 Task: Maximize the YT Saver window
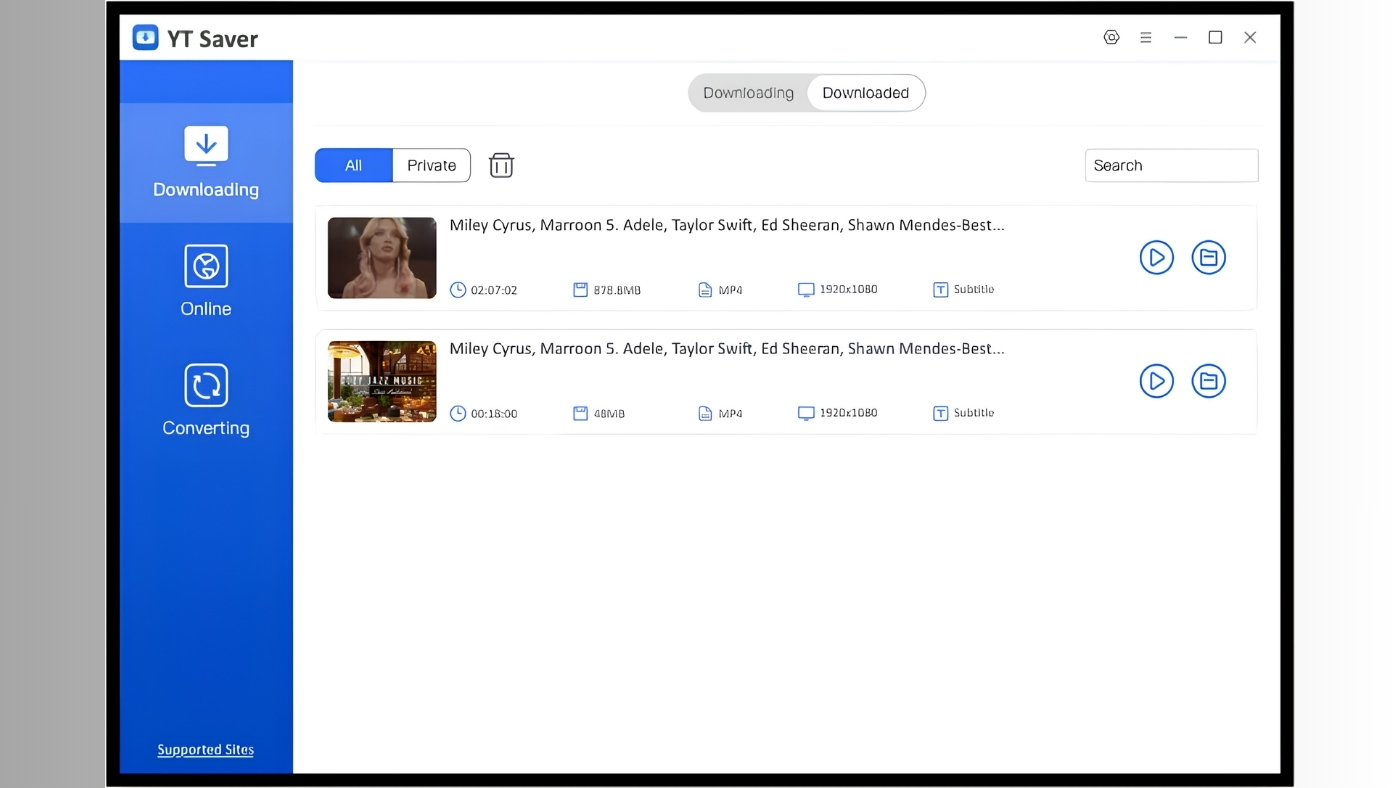[1215, 38]
